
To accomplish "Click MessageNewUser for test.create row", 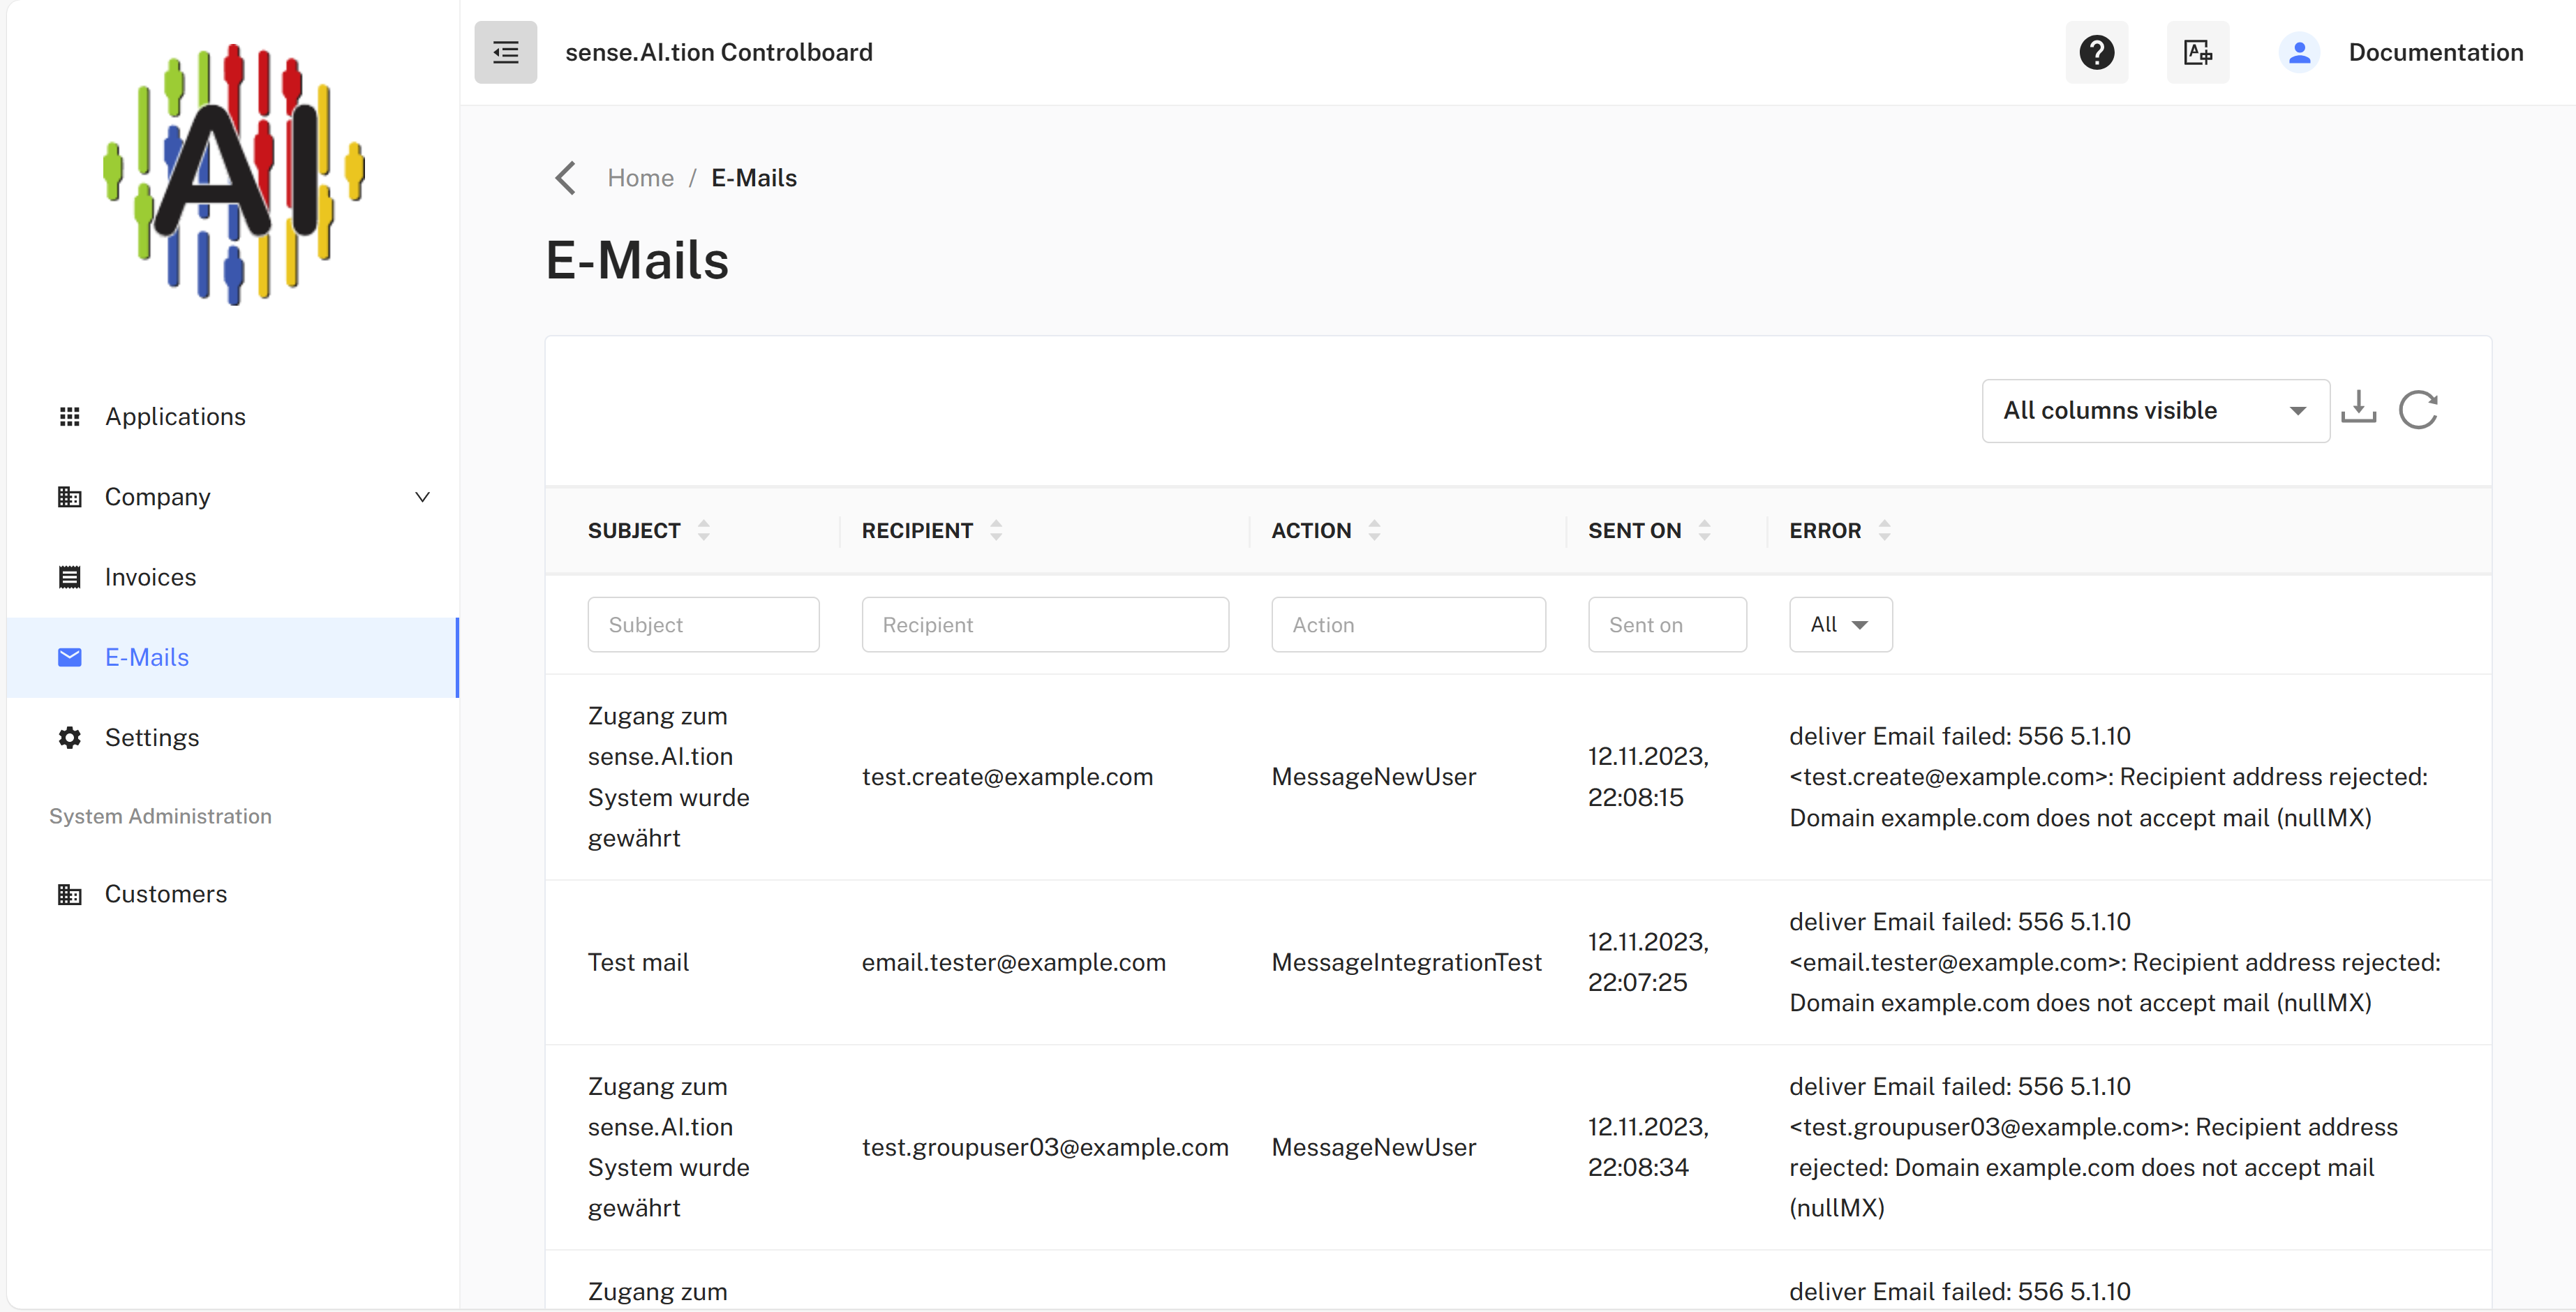I will tap(1373, 777).
